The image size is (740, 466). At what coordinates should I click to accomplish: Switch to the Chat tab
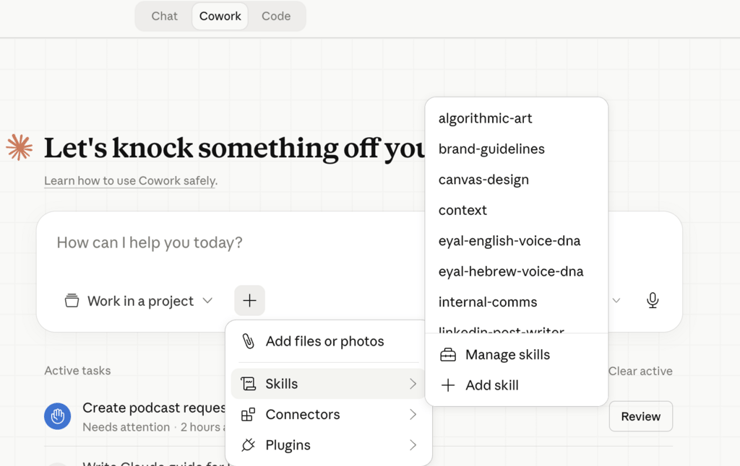click(x=164, y=16)
